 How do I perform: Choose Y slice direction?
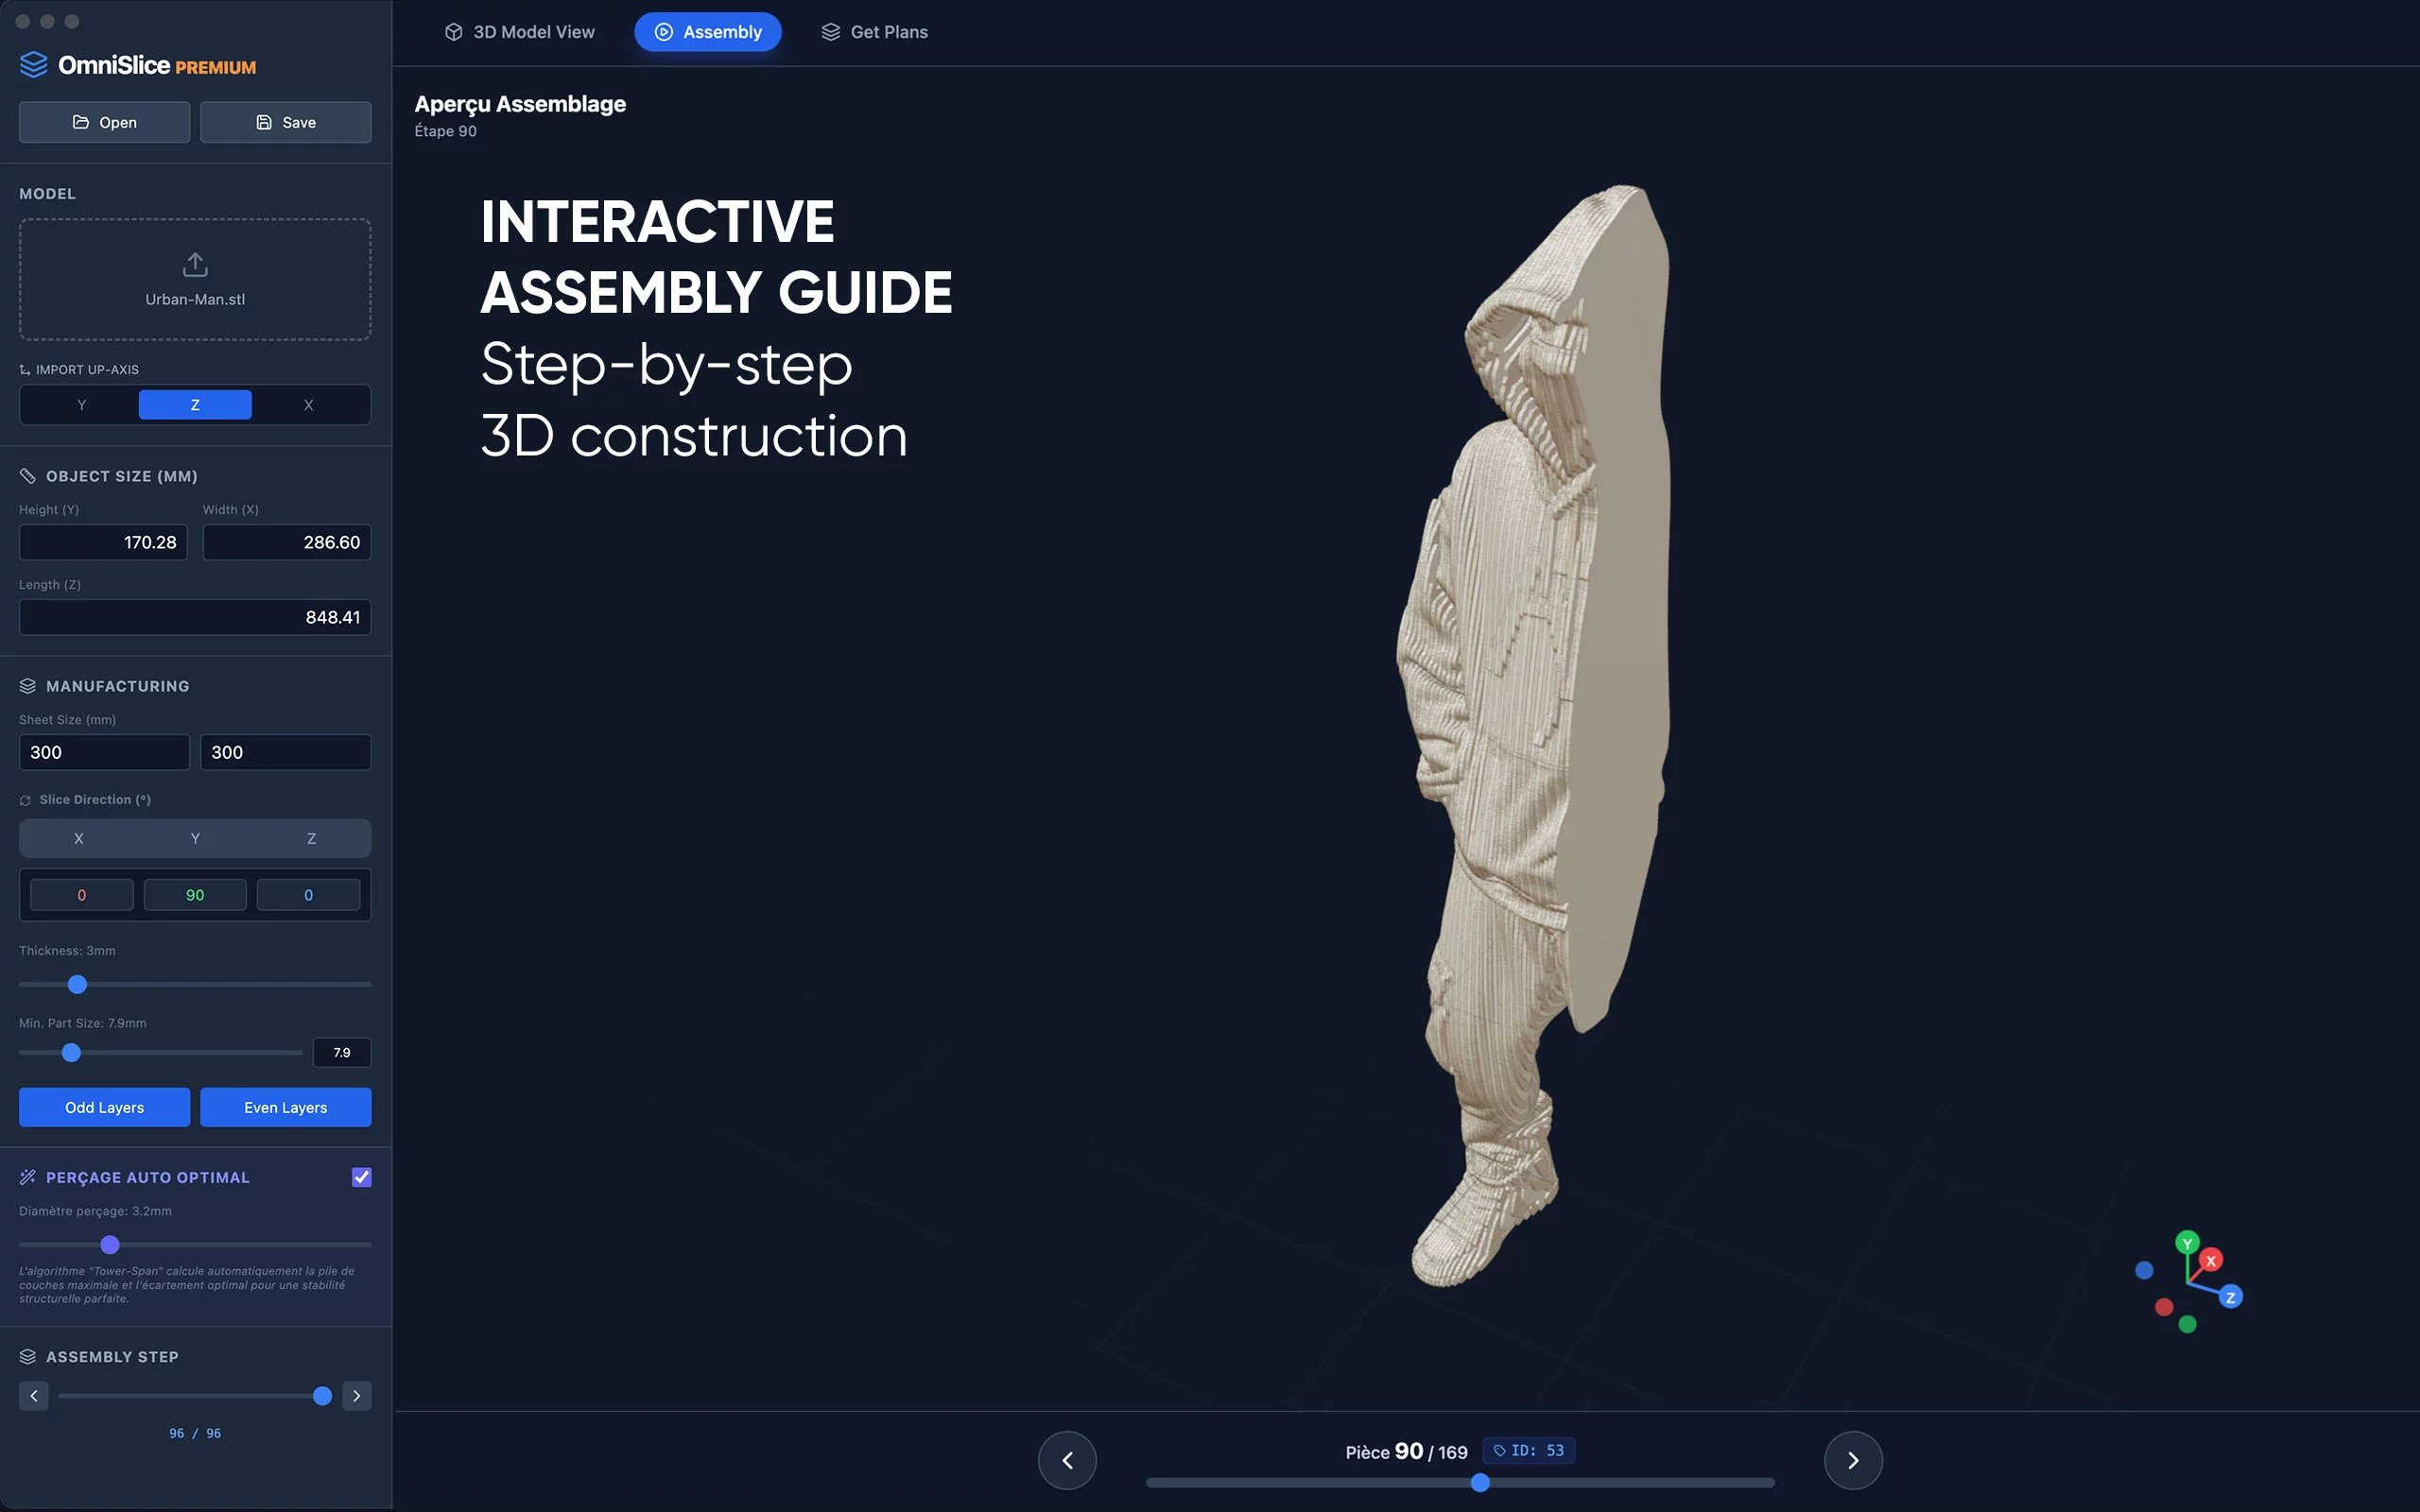point(195,838)
